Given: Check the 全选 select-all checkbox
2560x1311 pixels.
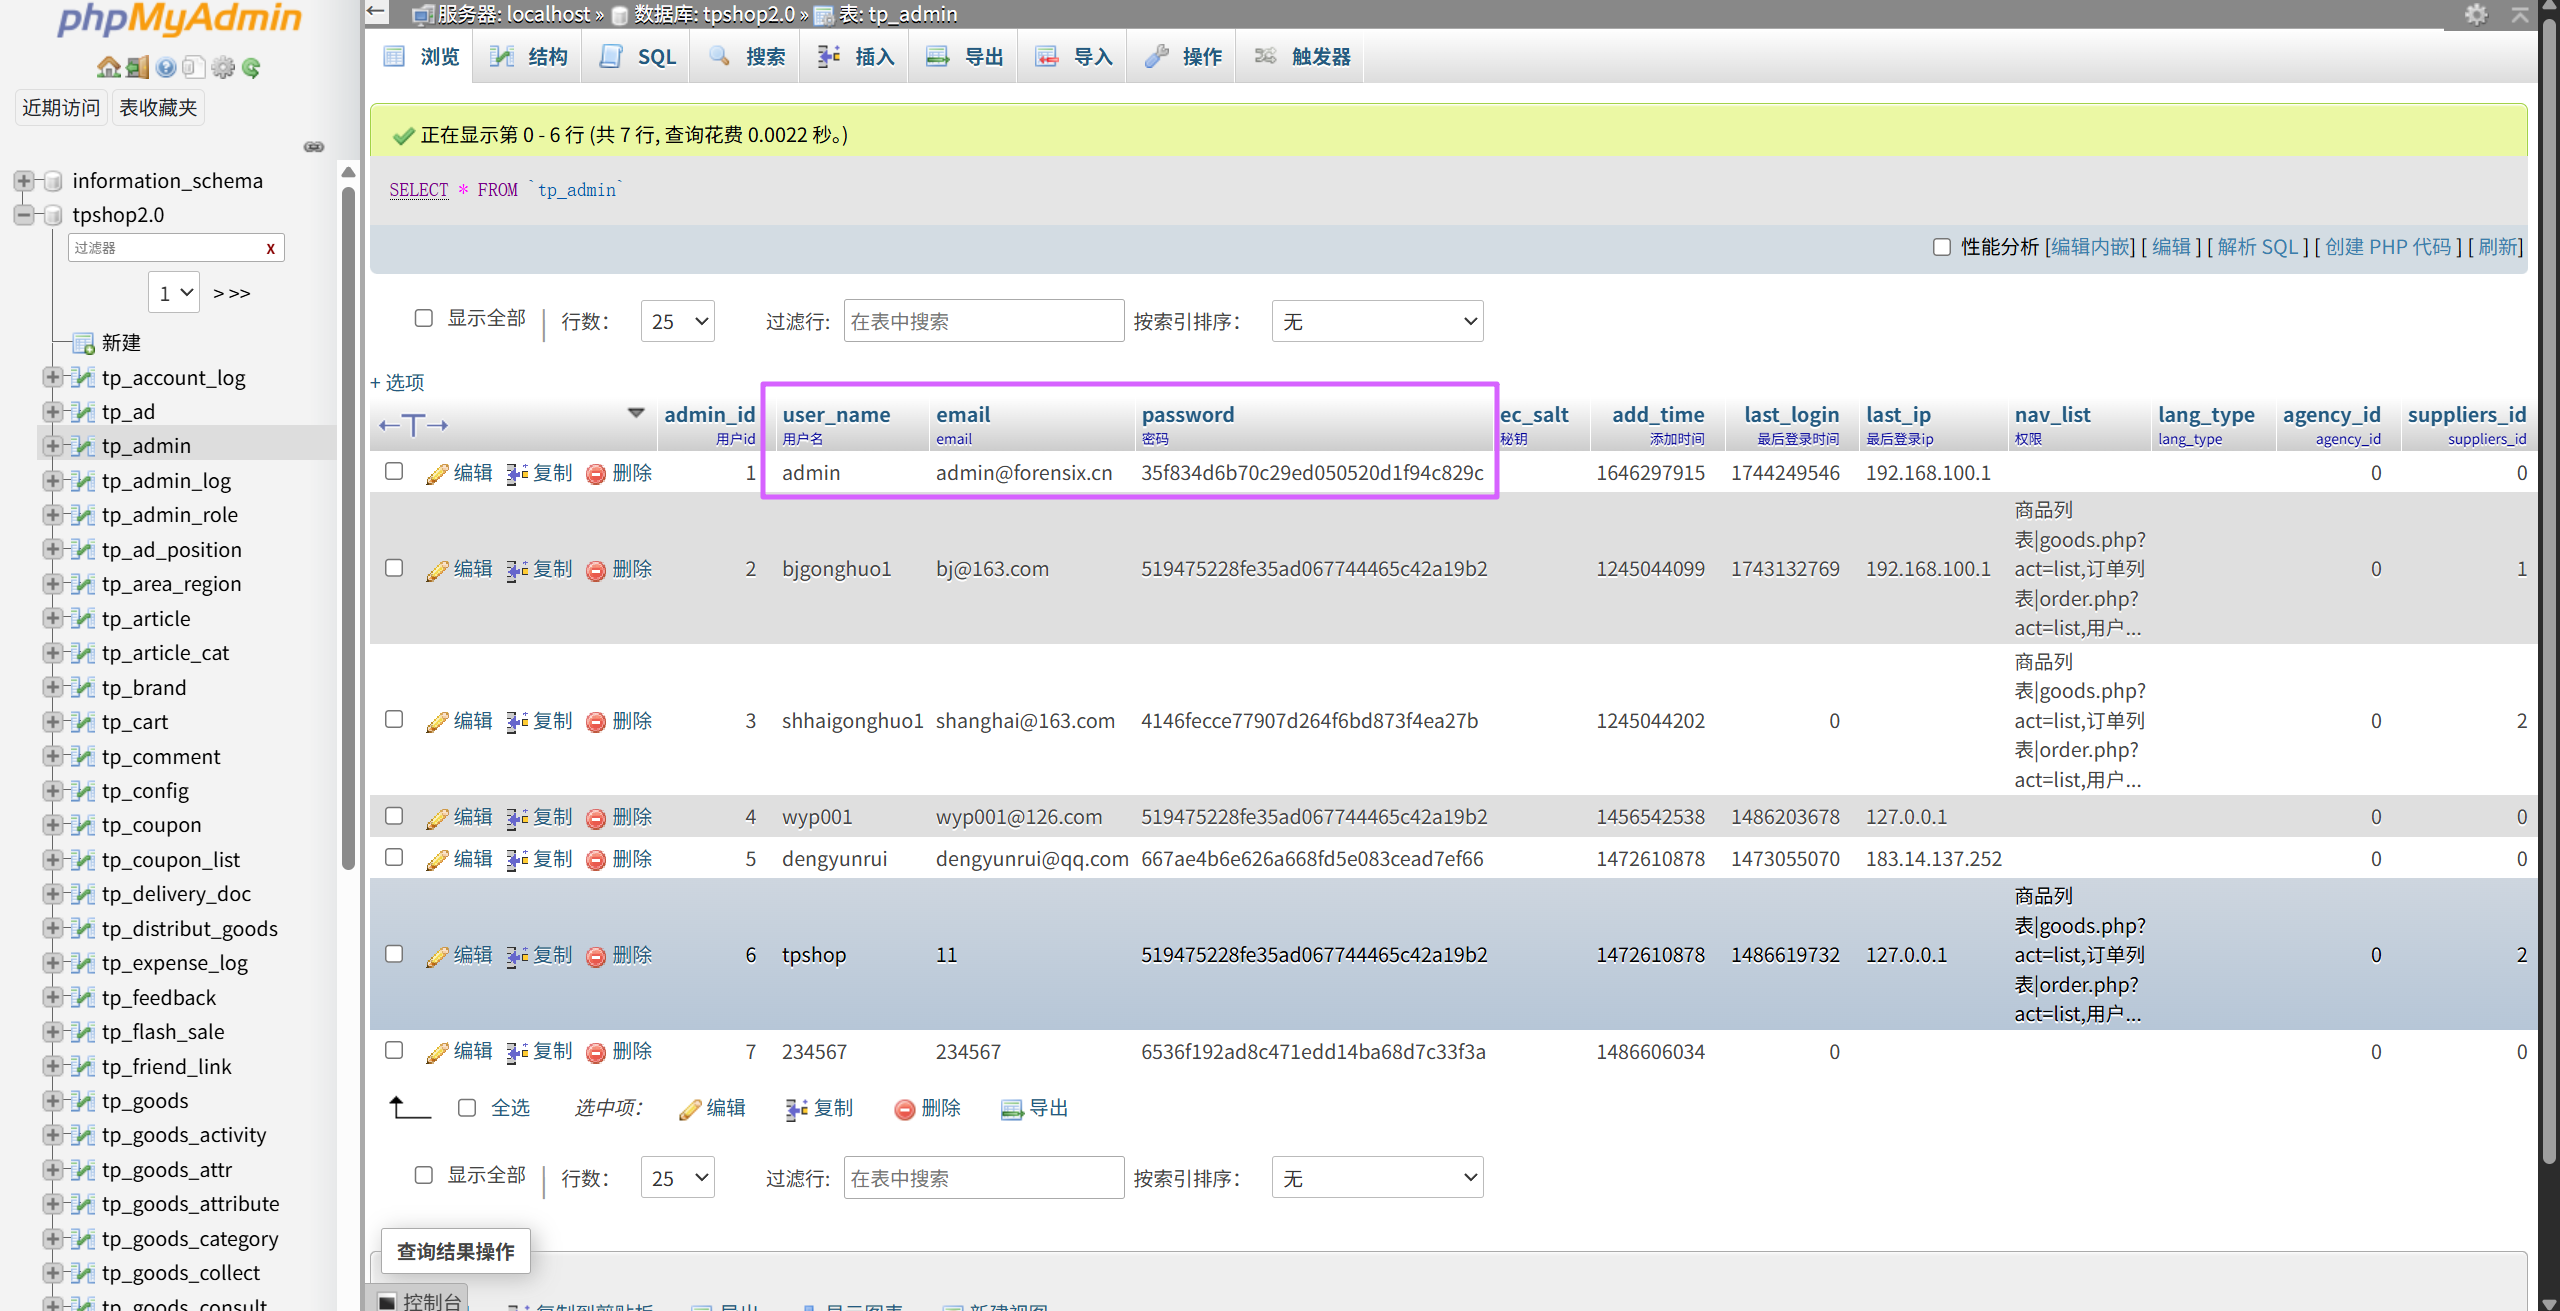Looking at the screenshot, I should click(x=467, y=1108).
